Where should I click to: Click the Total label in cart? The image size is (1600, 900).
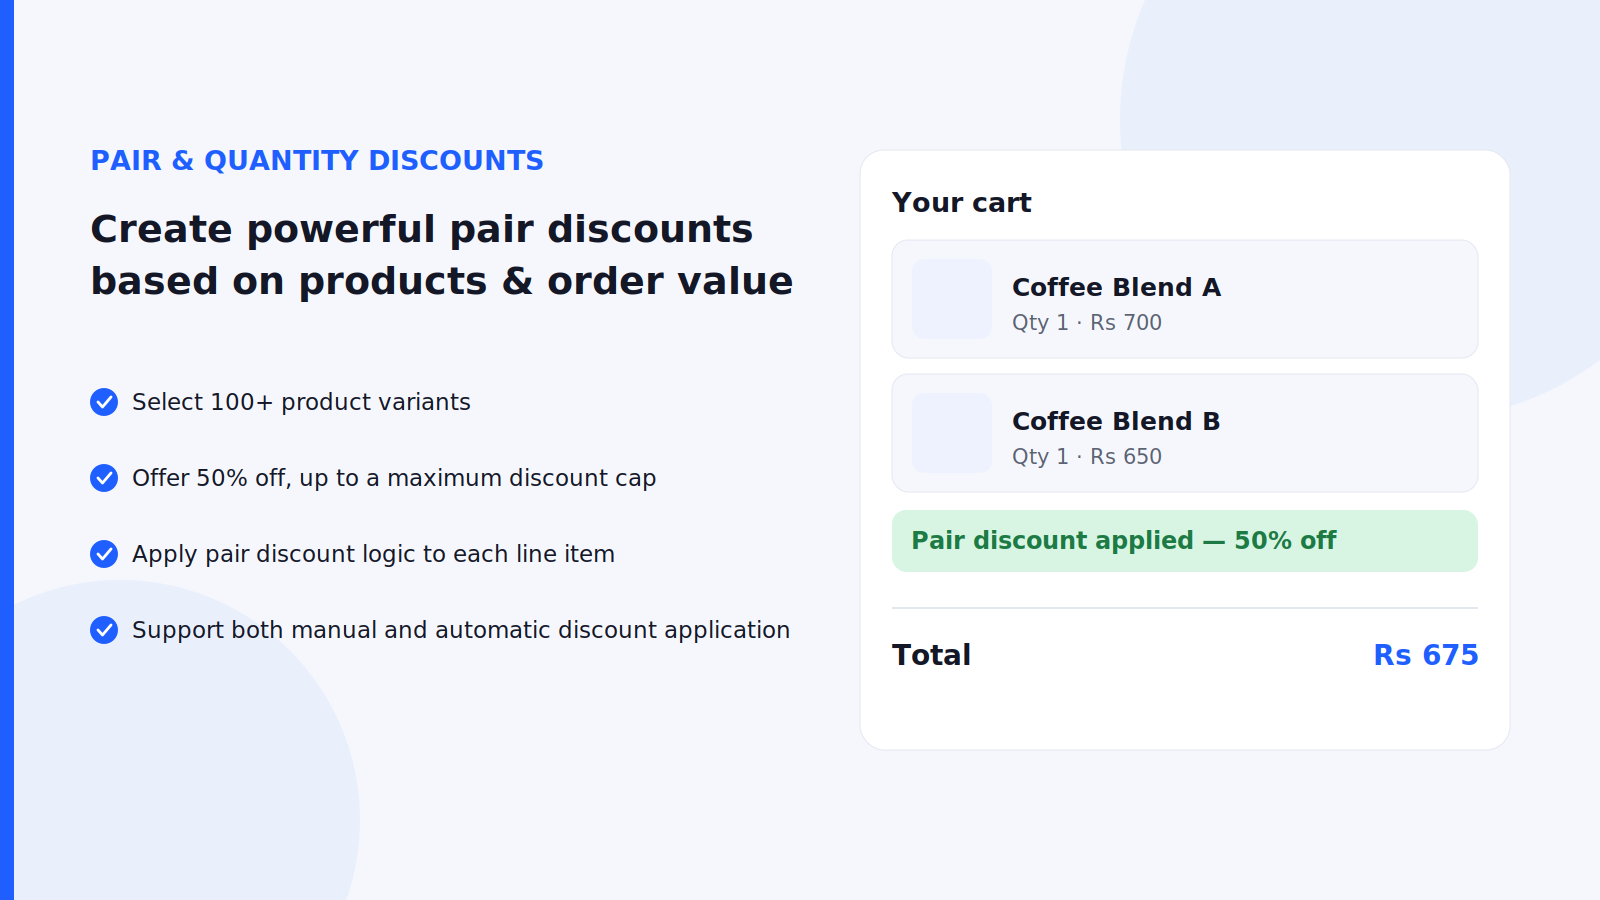[x=931, y=655]
